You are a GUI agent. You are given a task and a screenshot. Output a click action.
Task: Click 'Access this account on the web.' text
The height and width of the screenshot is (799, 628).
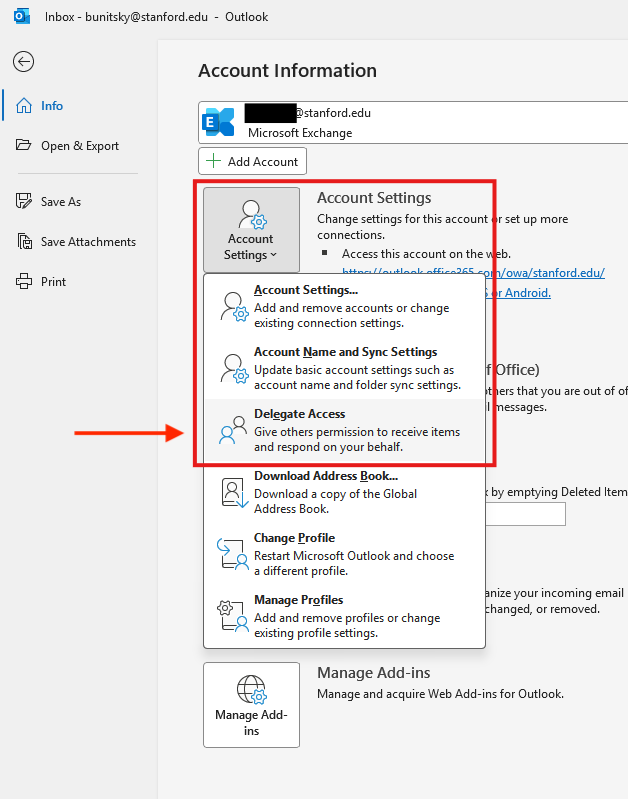coord(426,253)
